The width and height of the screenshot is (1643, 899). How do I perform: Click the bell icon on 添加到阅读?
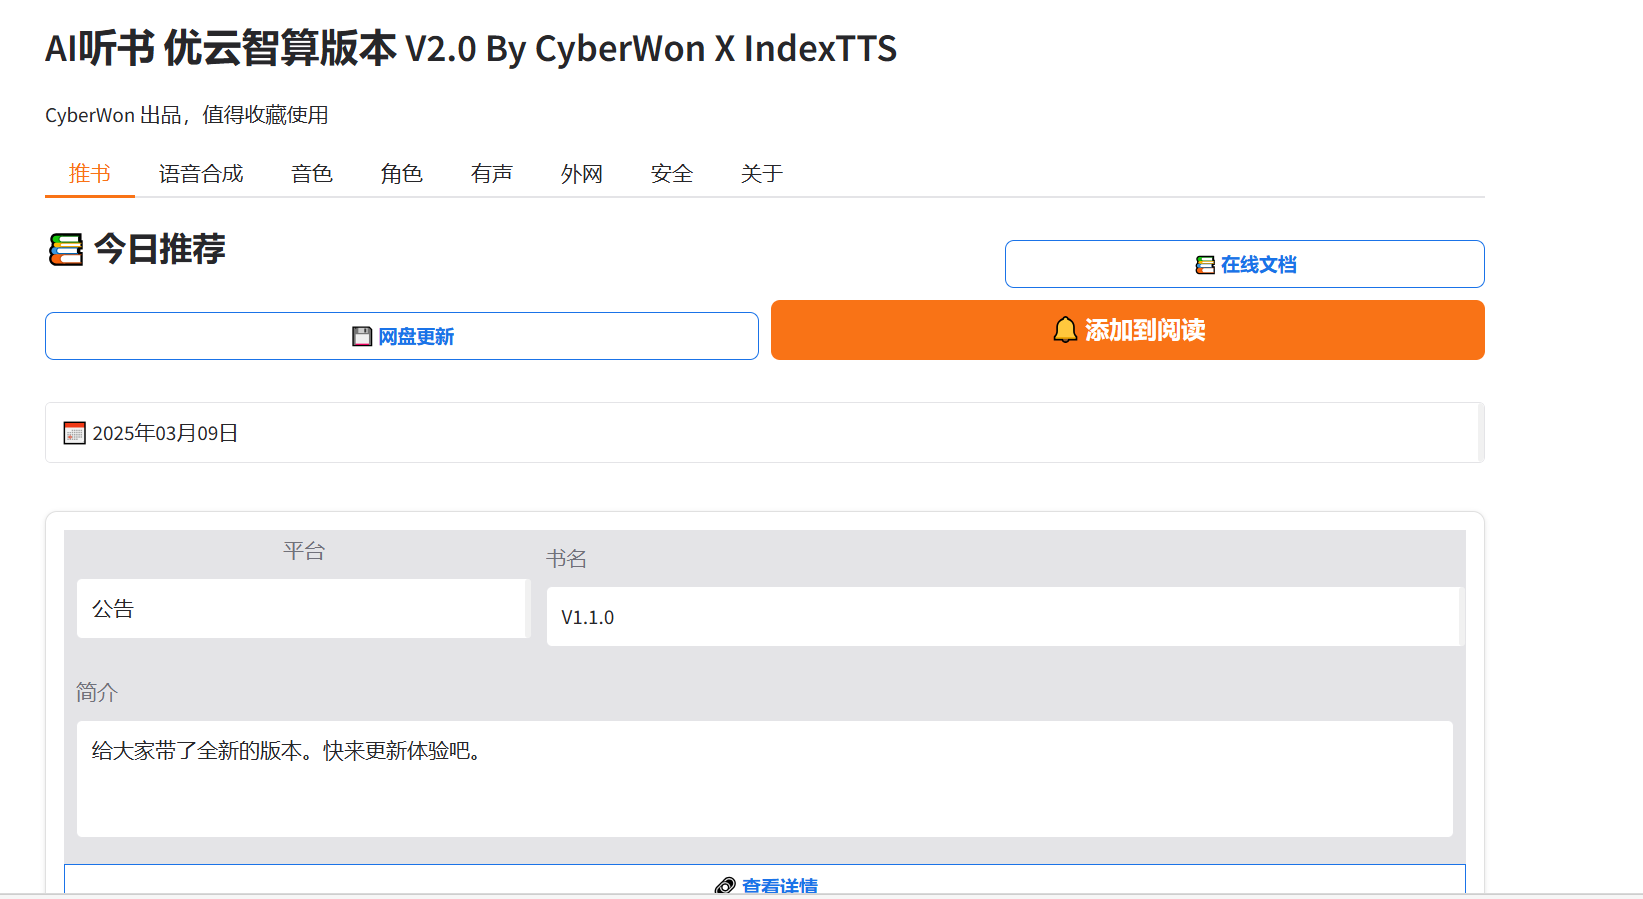[x=1065, y=330]
